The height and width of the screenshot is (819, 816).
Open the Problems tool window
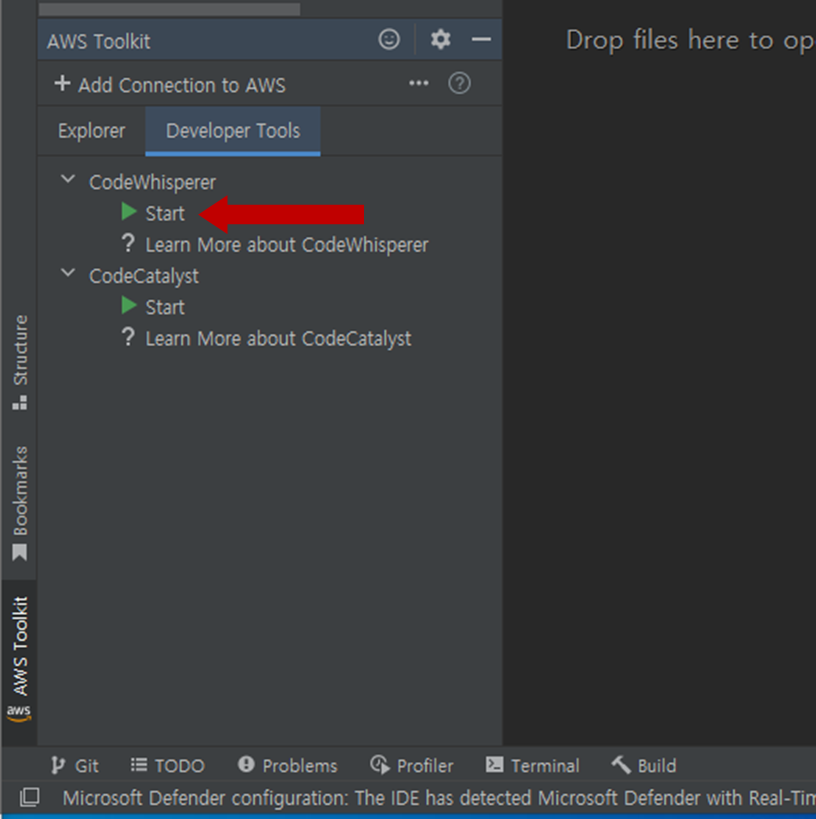288,765
